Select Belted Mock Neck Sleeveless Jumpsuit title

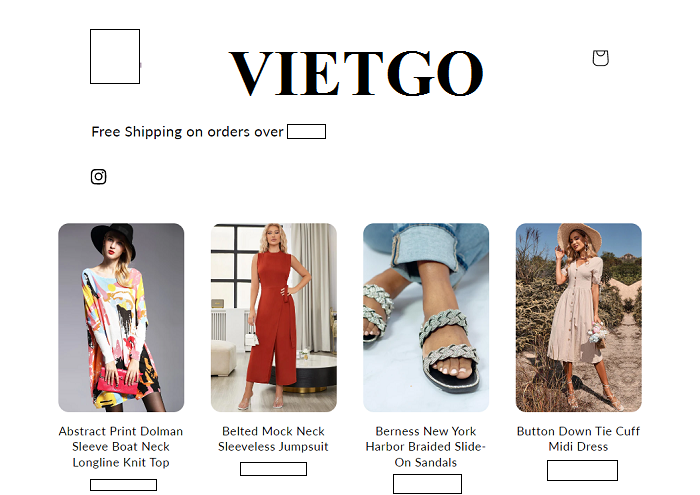pos(273,439)
